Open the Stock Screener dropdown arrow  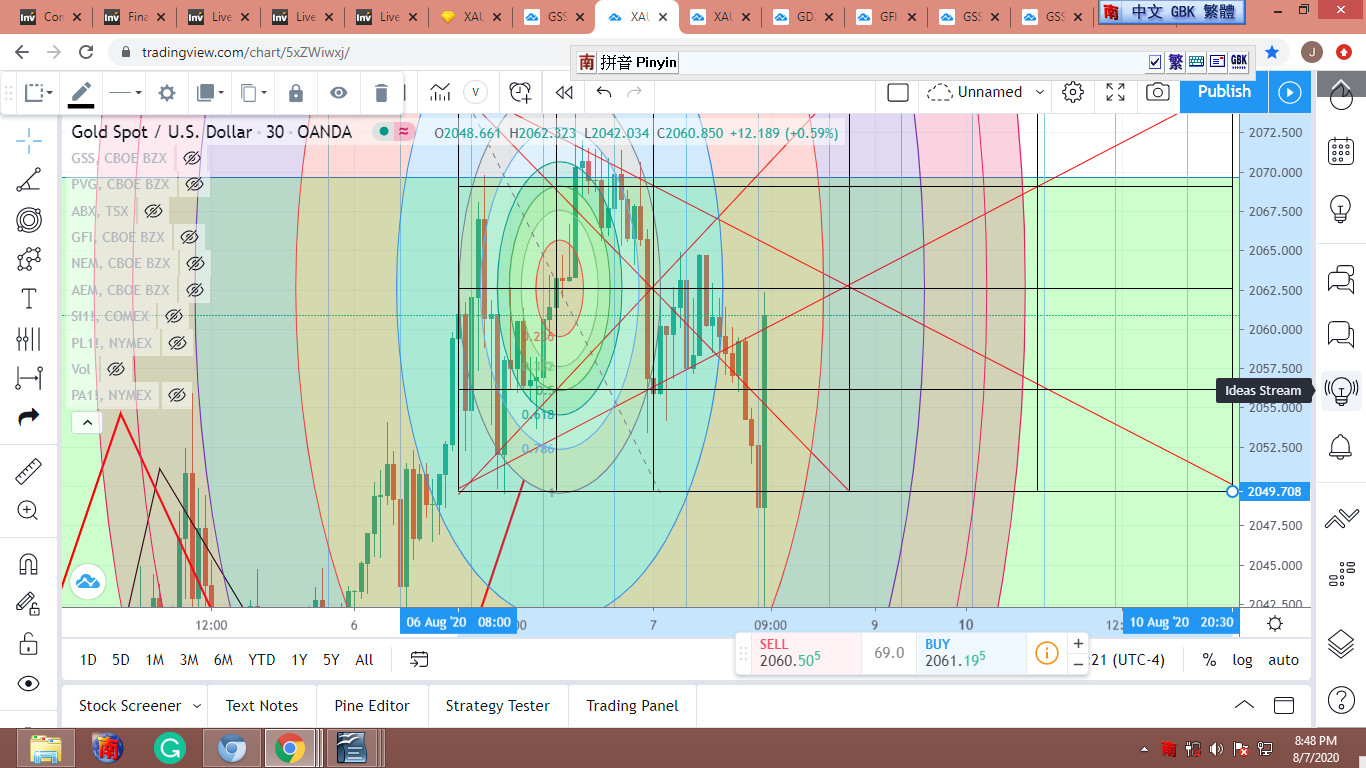click(197, 706)
